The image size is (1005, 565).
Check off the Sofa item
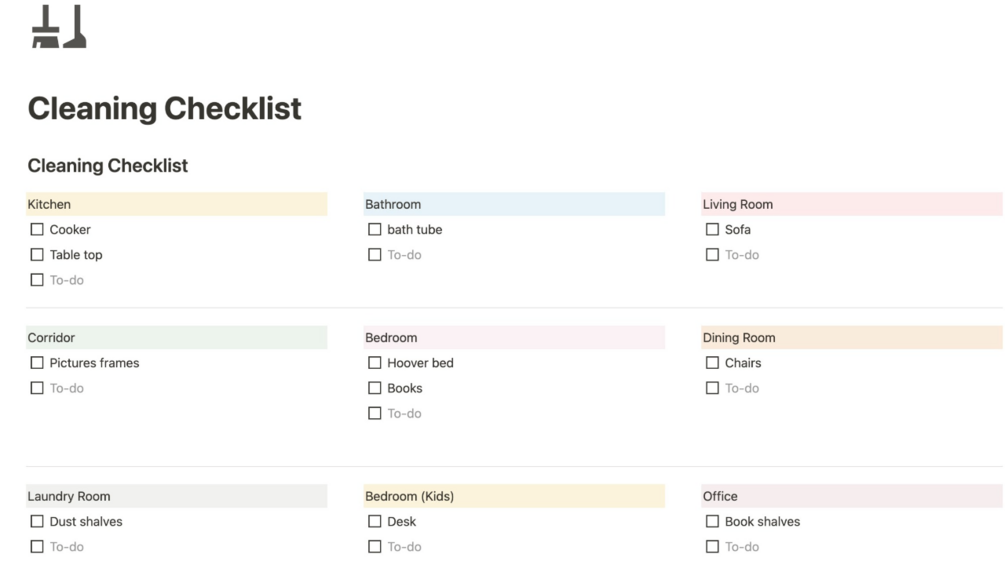712,229
